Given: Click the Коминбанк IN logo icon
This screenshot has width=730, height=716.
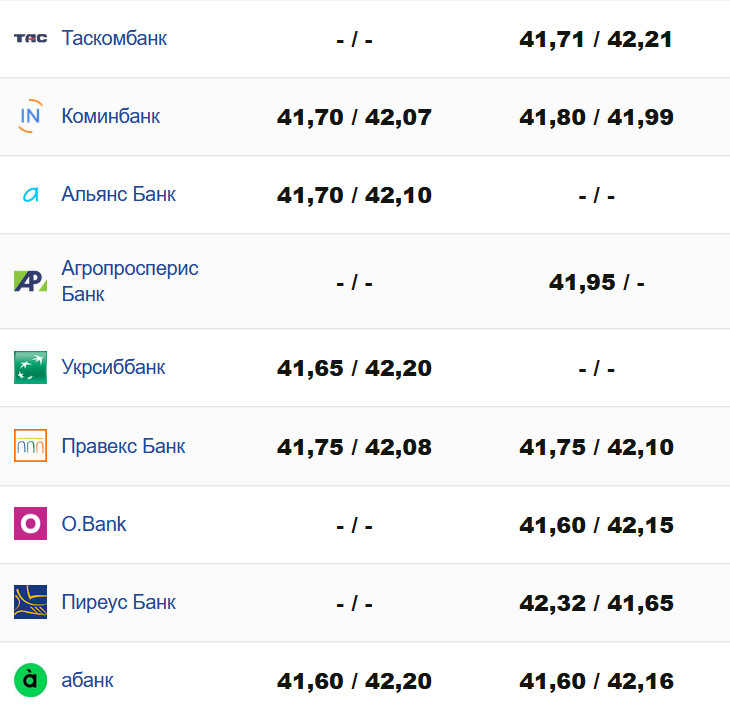Looking at the screenshot, I should click(30, 116).
